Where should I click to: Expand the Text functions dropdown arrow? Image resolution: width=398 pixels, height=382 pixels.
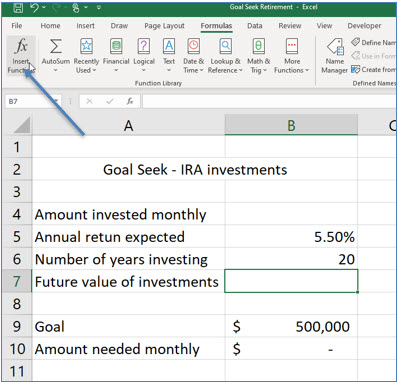pyautogui.click(x=169, y=70)
